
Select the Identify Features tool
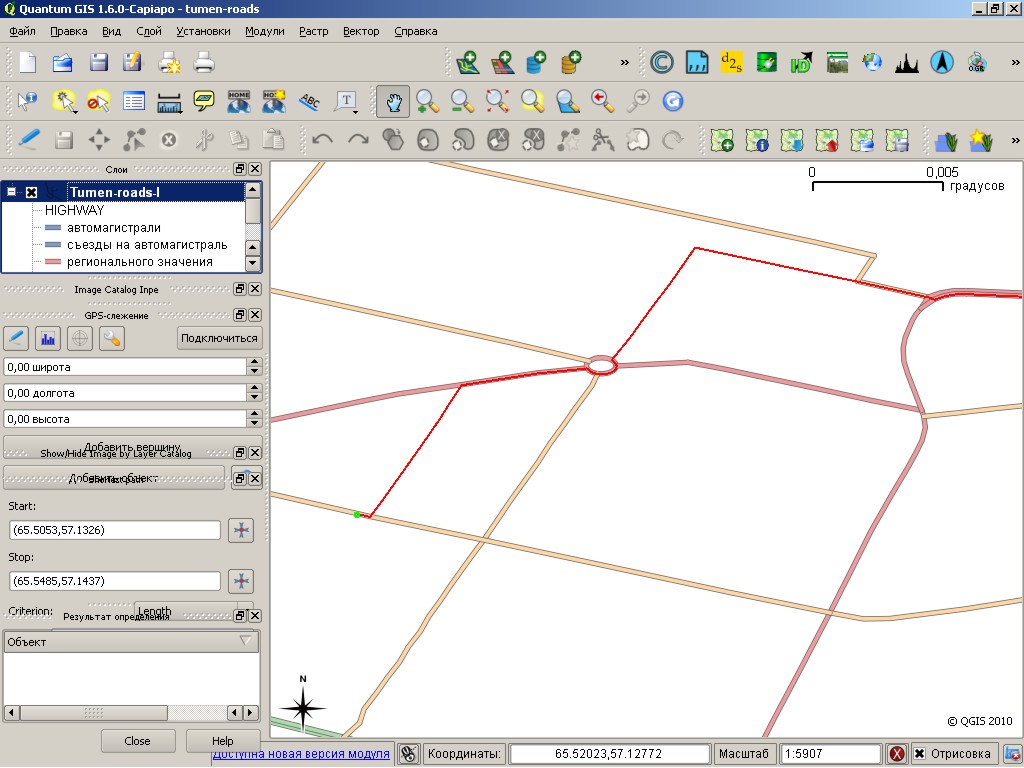point(27,101)
